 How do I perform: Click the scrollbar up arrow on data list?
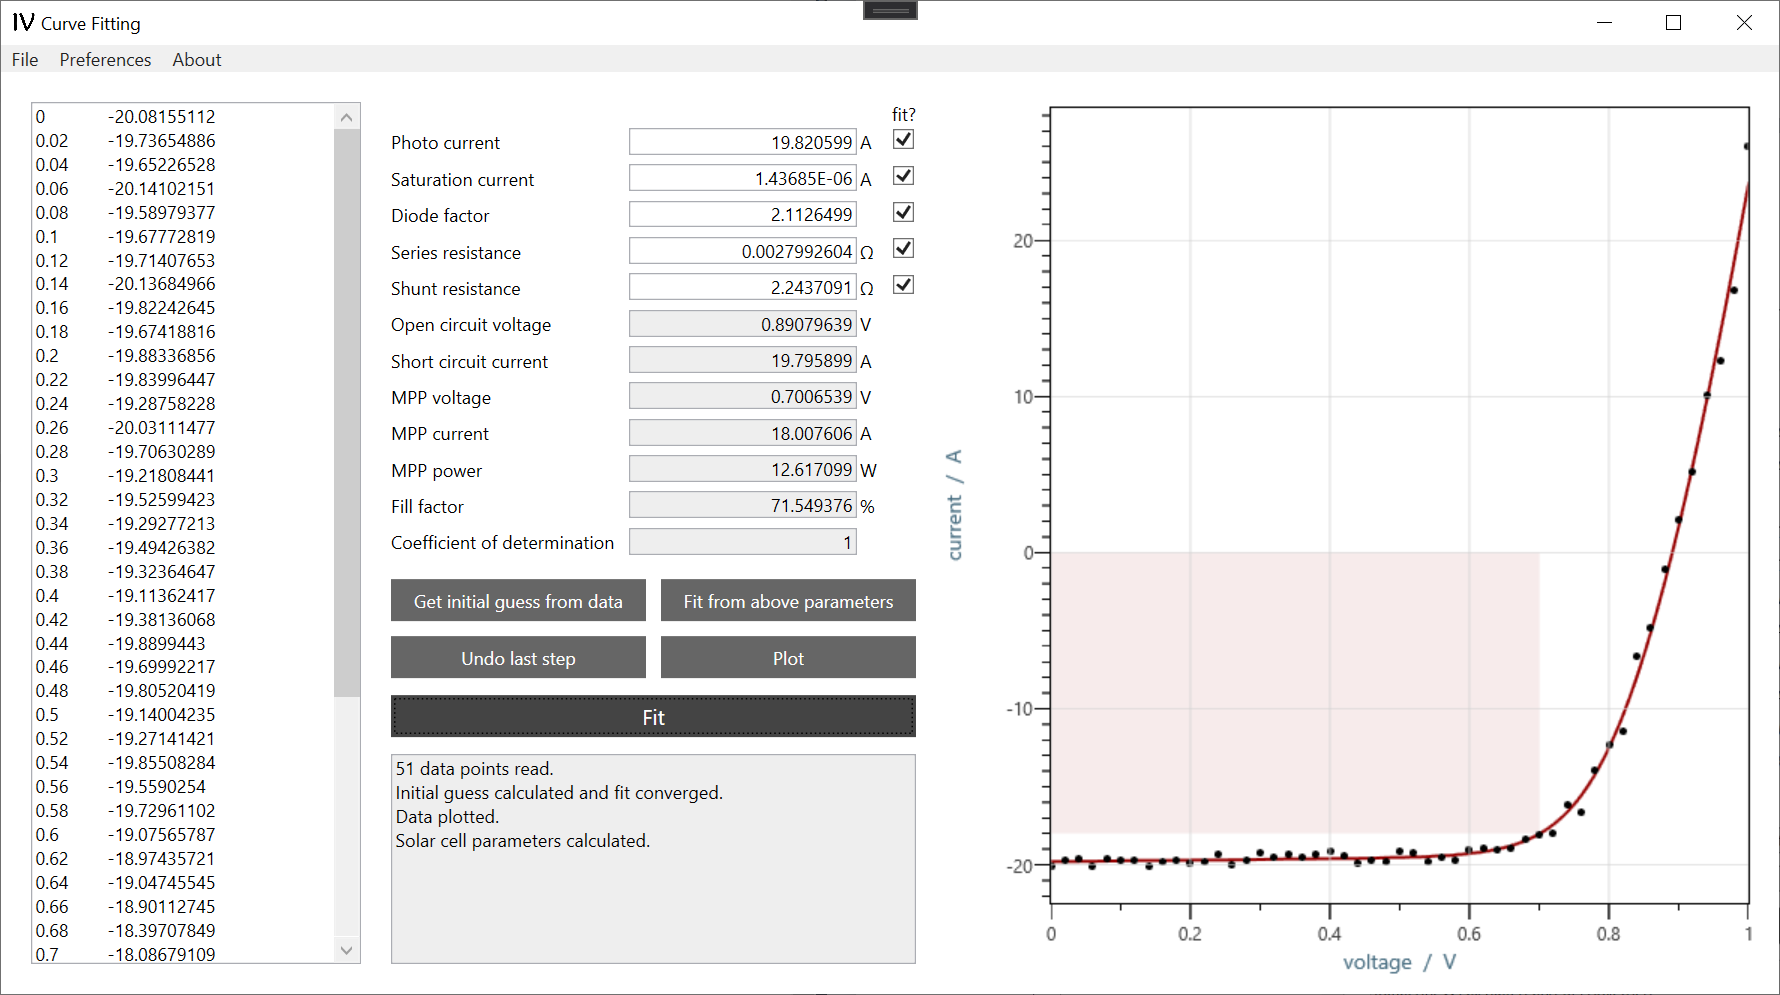(346, 116)
